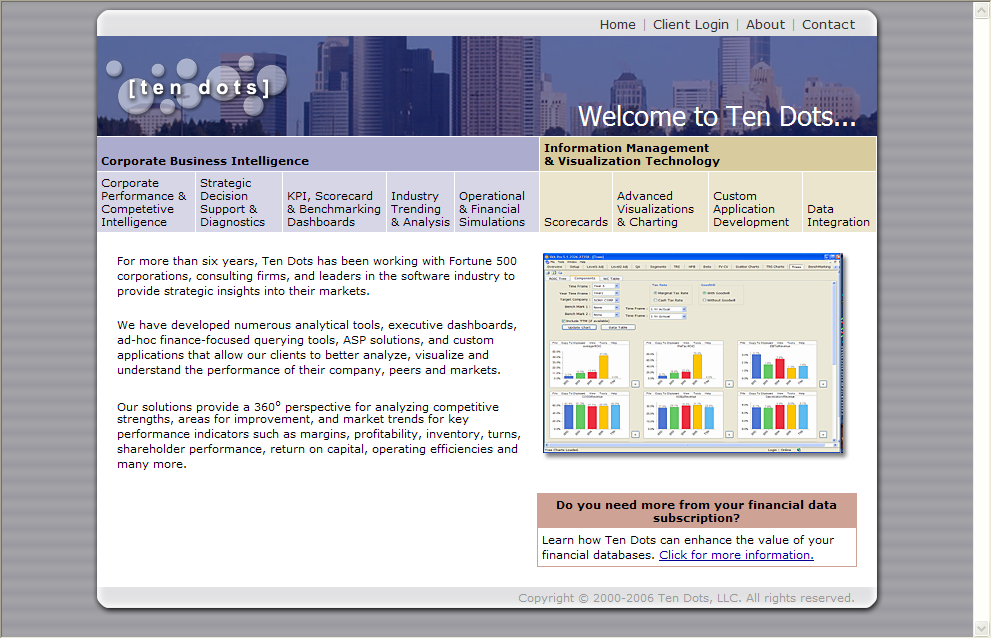Go to the Home page
The height and width of the screenshot is (639, 992).
(617, 25)
